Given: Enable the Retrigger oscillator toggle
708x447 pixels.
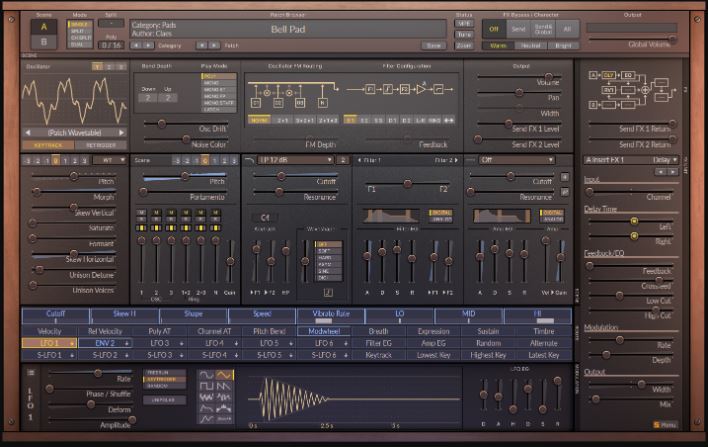Looking at the screenshot, I should click(101, 145).
